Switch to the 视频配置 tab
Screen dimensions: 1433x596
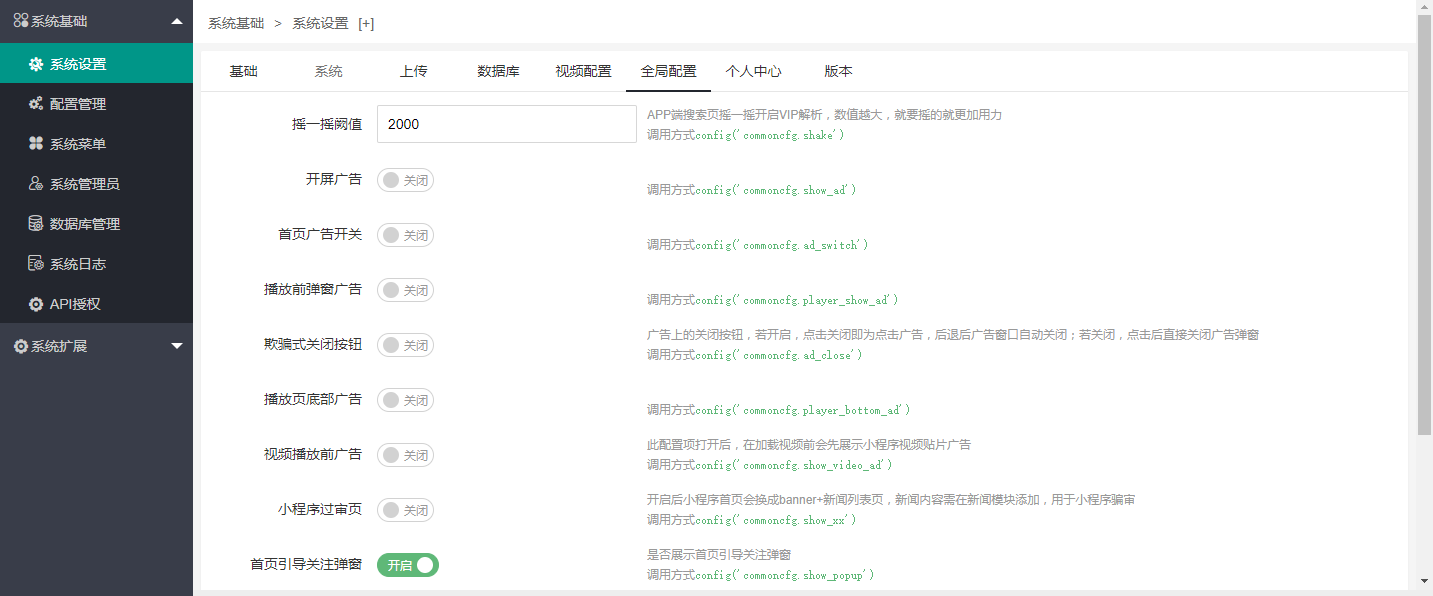[x=583, y=71]
